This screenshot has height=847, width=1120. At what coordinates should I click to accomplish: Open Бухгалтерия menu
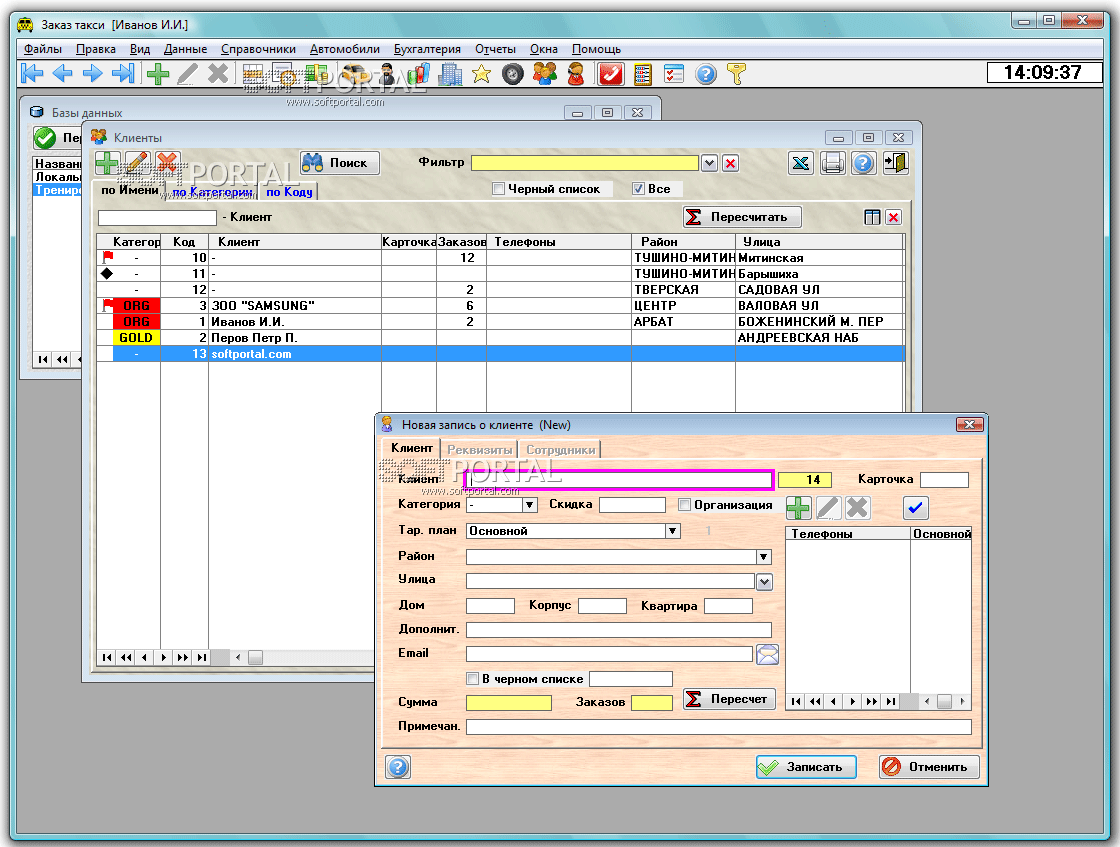[427, 49]
